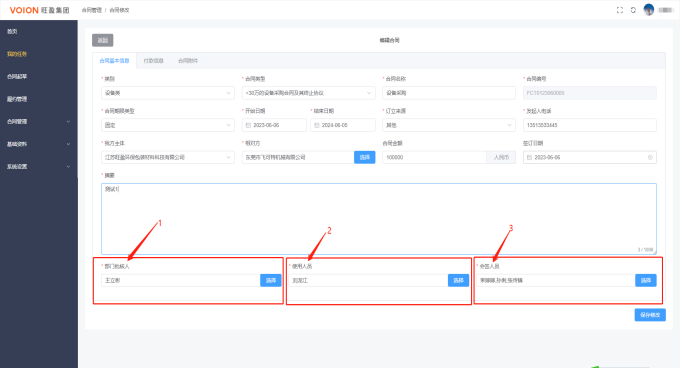Click 选择 button for 相对方
The image size is (680, 368).
tap(365, 157)
